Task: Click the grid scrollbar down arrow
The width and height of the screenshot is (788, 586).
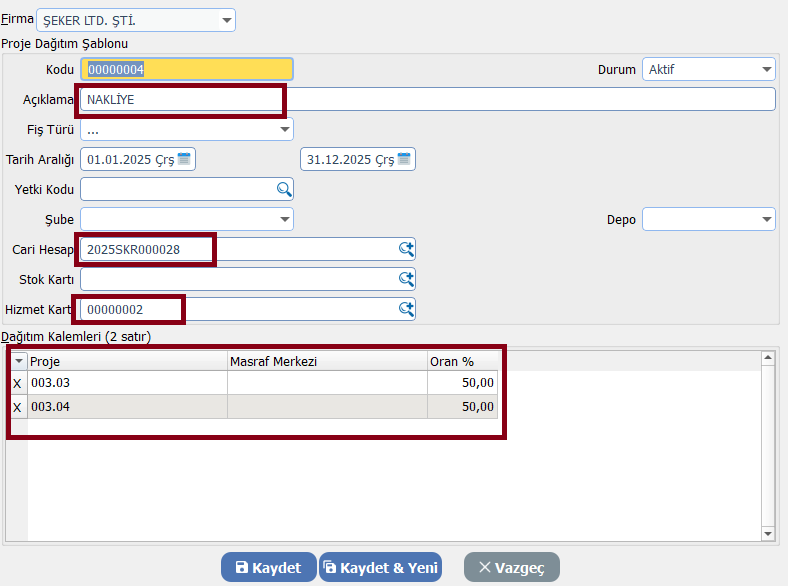Action: [768, 535]
